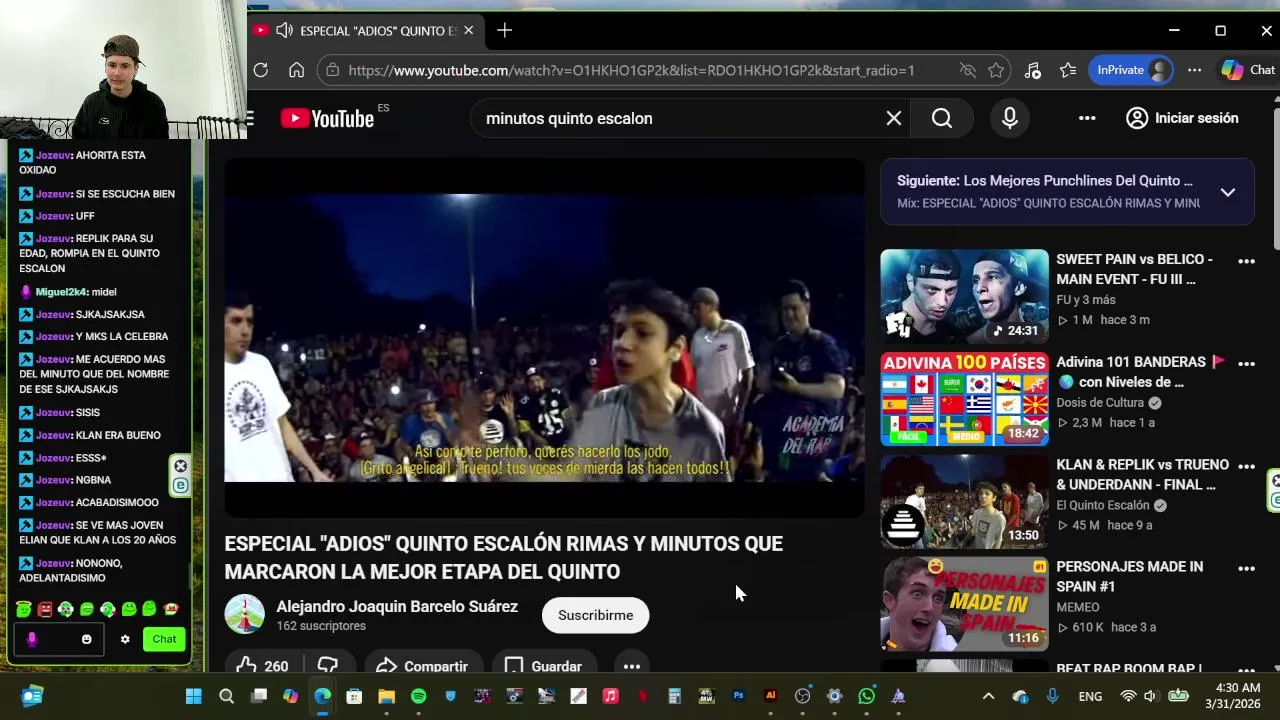
Task: Click the main video player
Action: pyautogui.click(x=544, y=337)
